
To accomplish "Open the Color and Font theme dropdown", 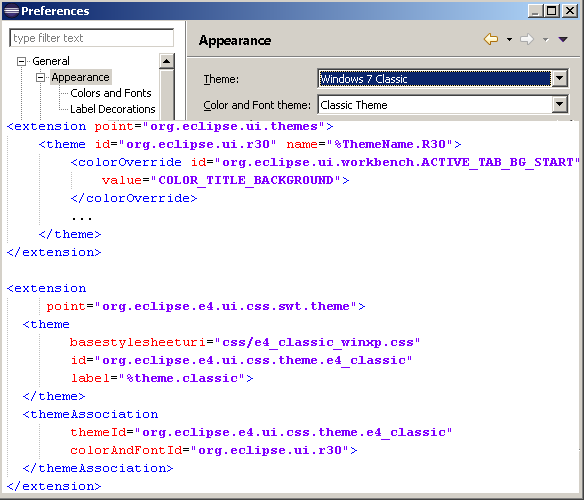I will coord(560,105).
